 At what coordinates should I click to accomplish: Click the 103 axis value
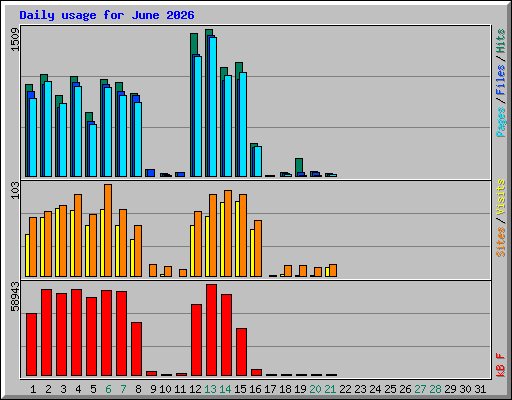click(x=15, y=191)
